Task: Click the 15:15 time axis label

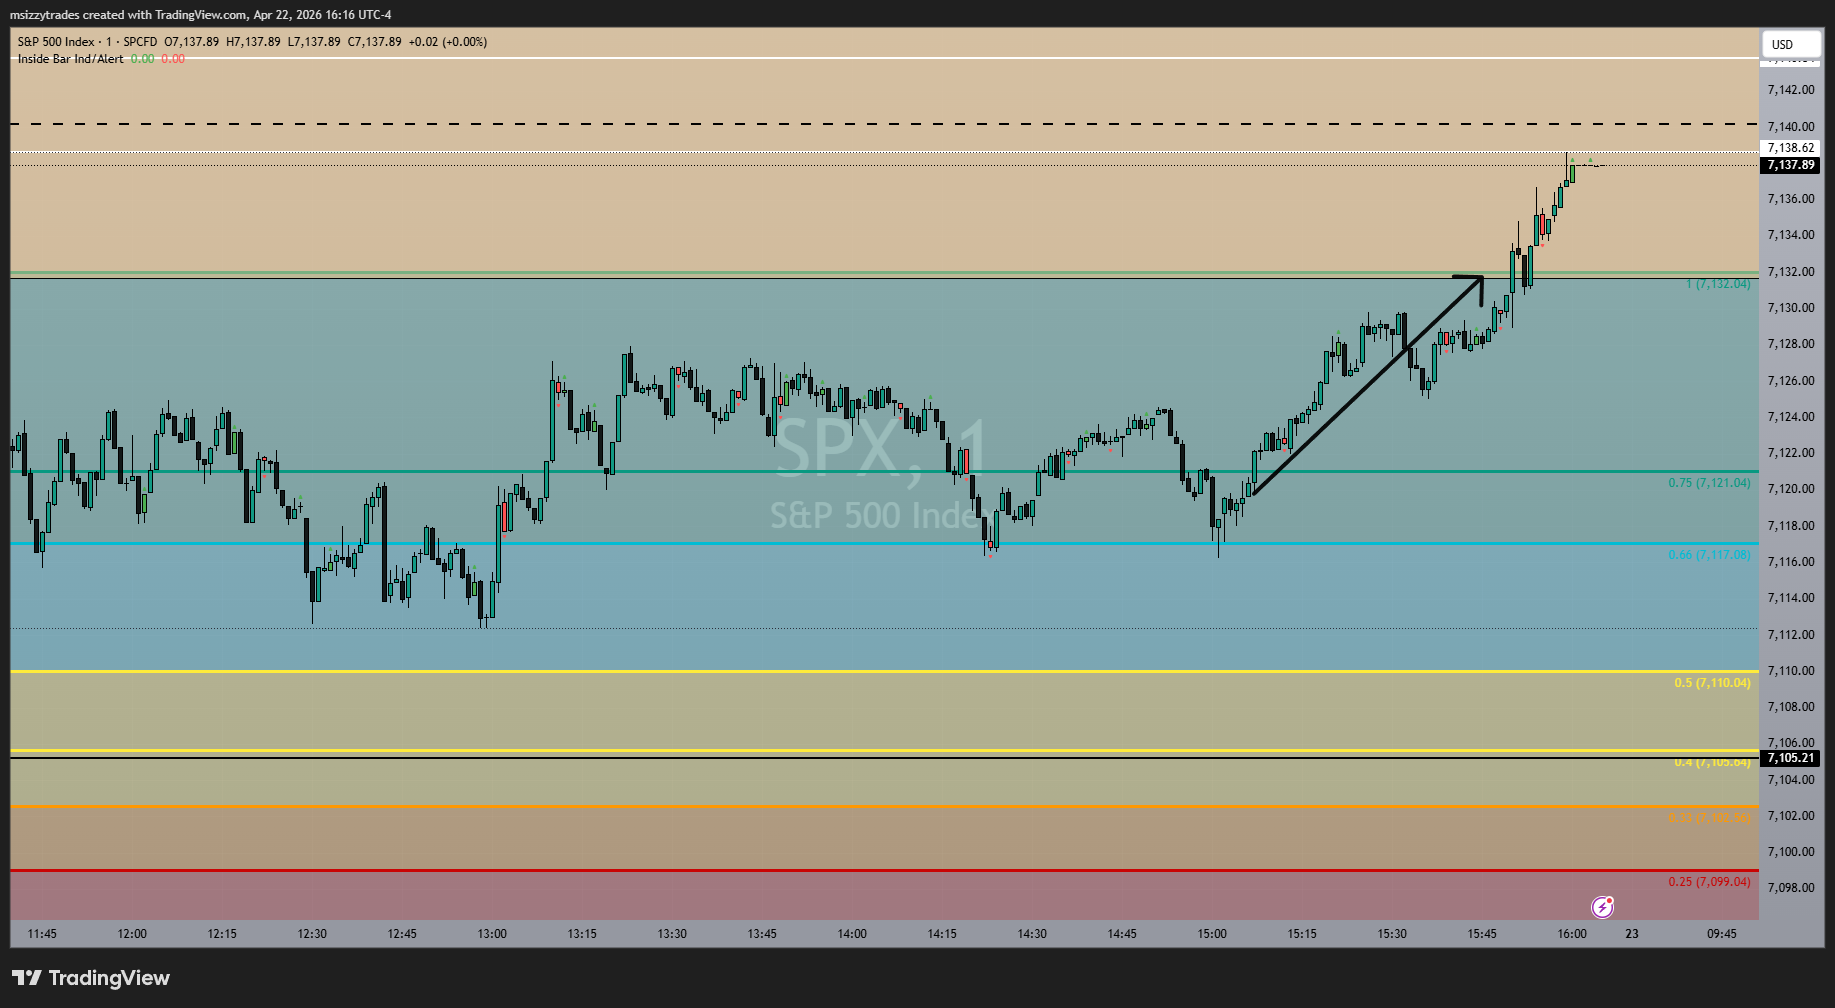Action: coord(1302,934)
